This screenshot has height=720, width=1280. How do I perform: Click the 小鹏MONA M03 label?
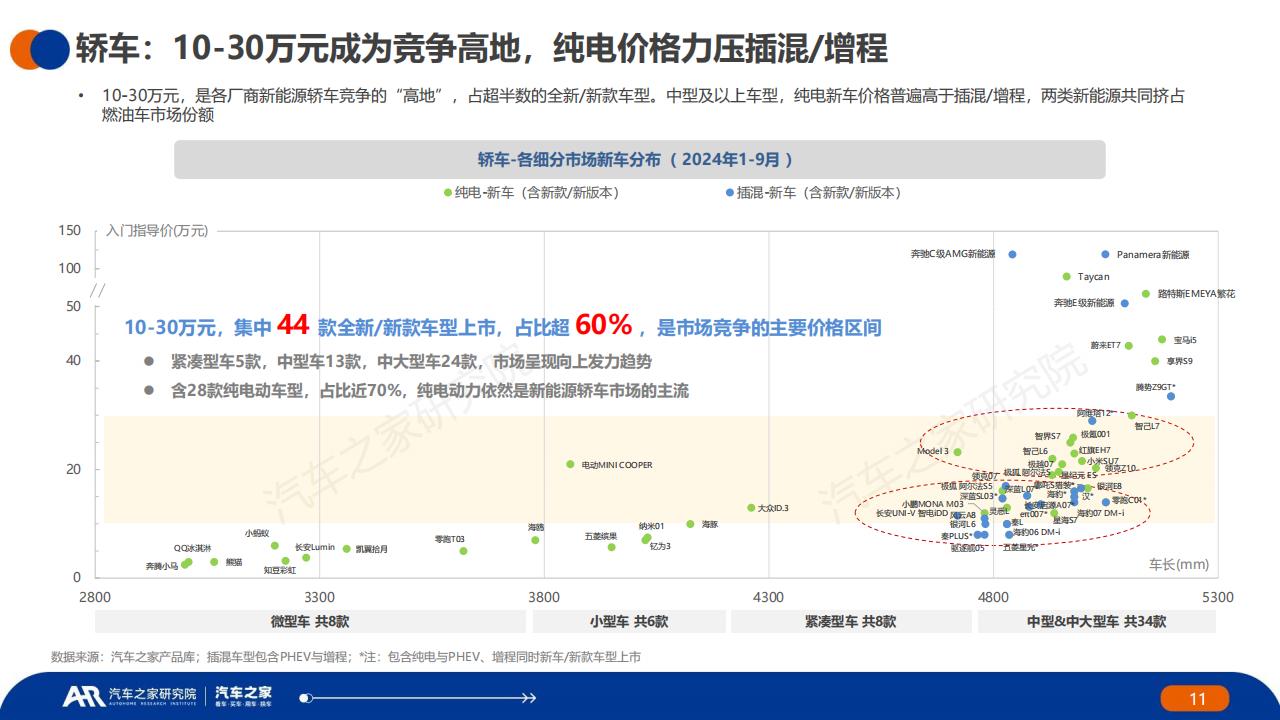[x=932, y=504]
